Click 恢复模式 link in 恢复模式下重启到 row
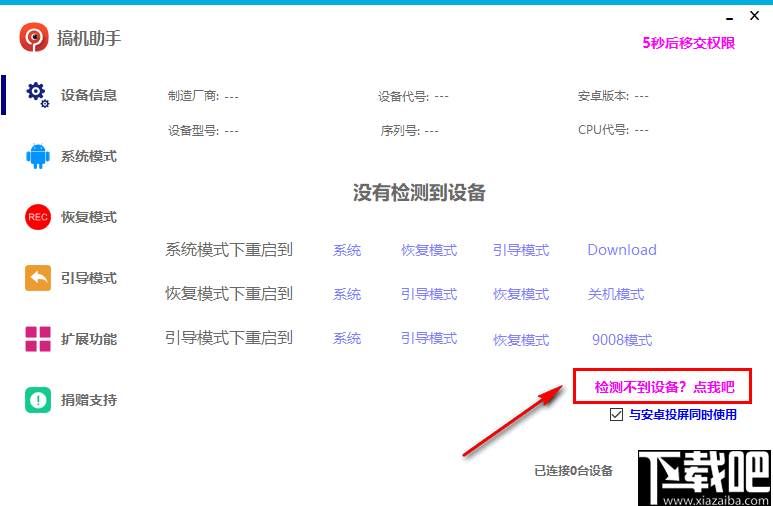This screenshot has height=506, width=773. pyautogui.click(x=521, y=294)
